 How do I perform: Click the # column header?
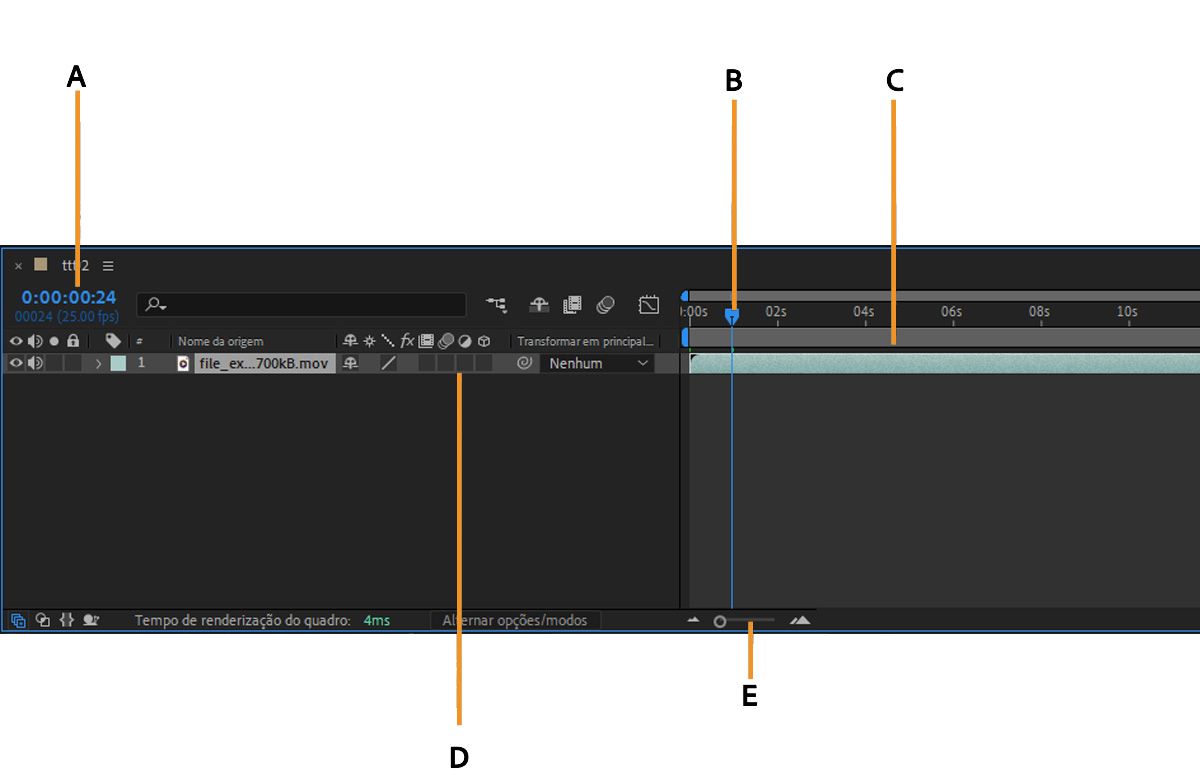[139, 342]
